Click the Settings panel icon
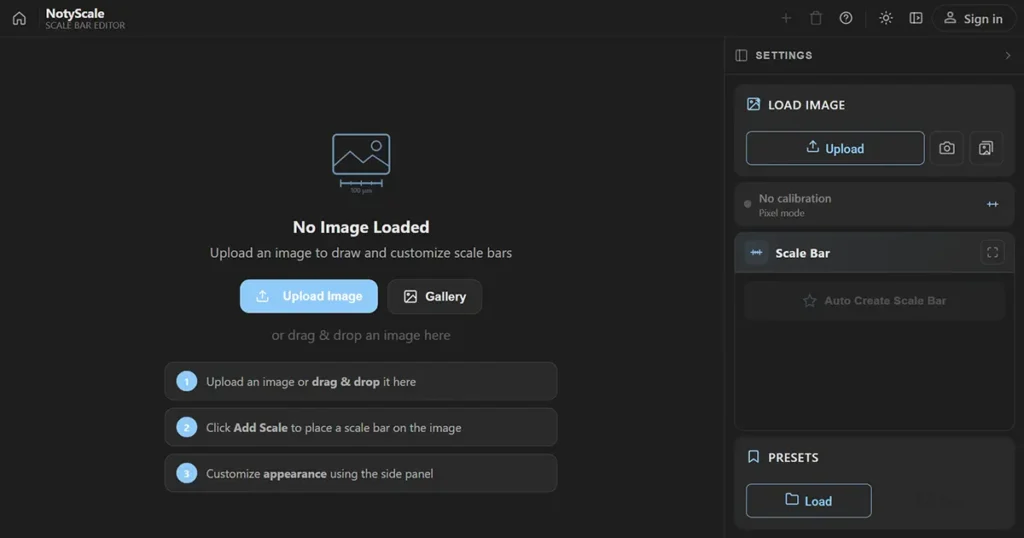The image size is (1024, 538). coord(741,55)
